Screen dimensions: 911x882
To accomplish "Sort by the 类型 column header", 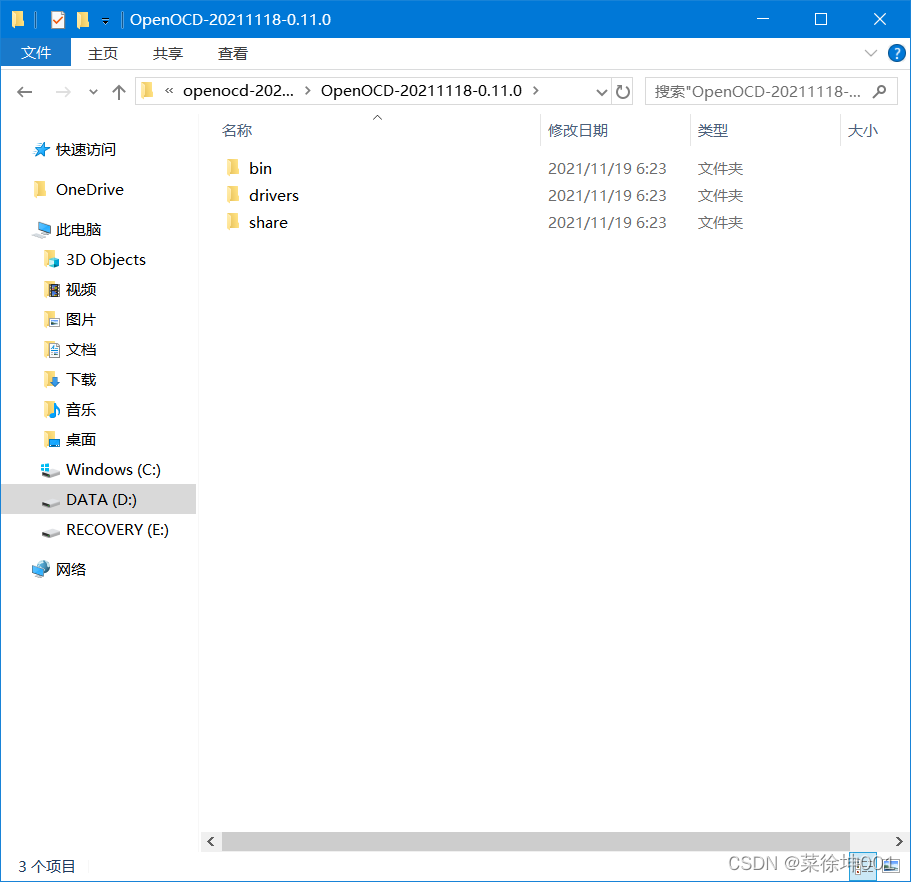I will point(712,131).
